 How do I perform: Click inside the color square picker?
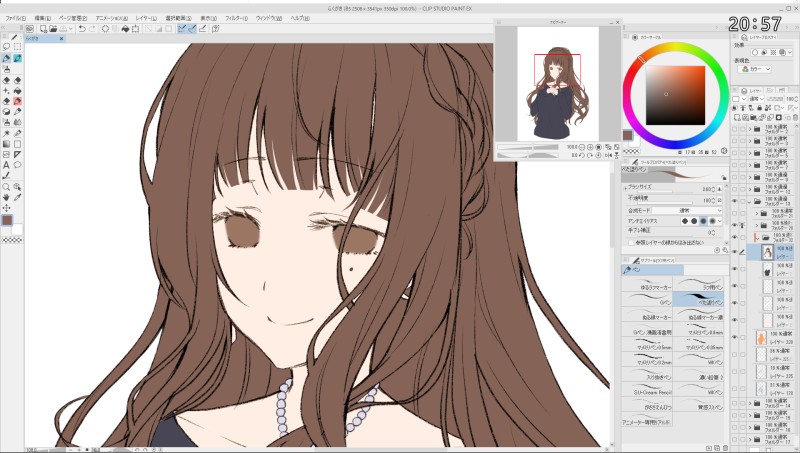[675, 95]
